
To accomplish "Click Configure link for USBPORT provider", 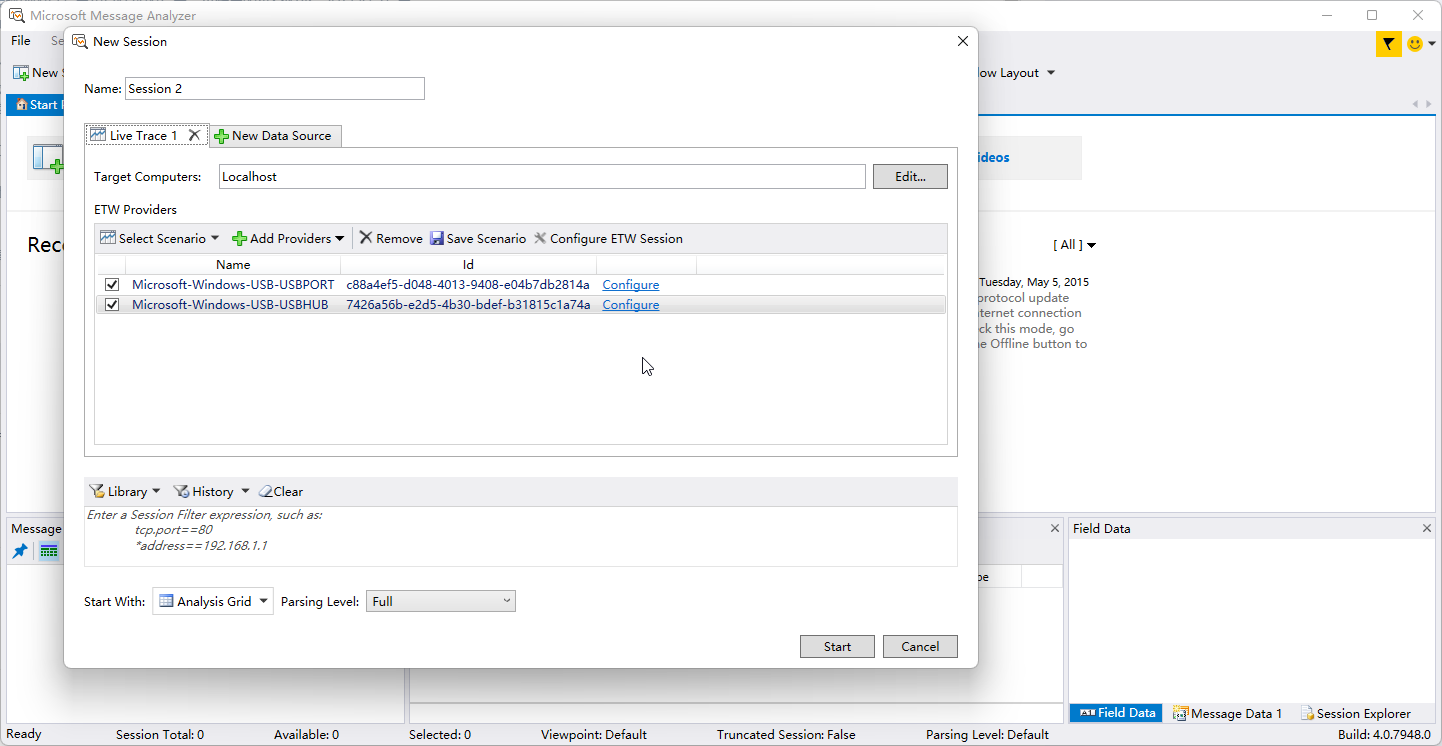I will point(630,285).
